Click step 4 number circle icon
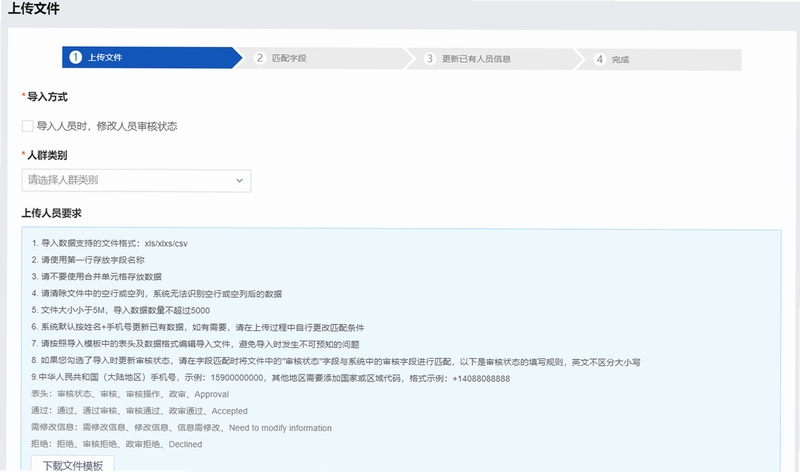This screenshot has width=800, height=472. 600,59
